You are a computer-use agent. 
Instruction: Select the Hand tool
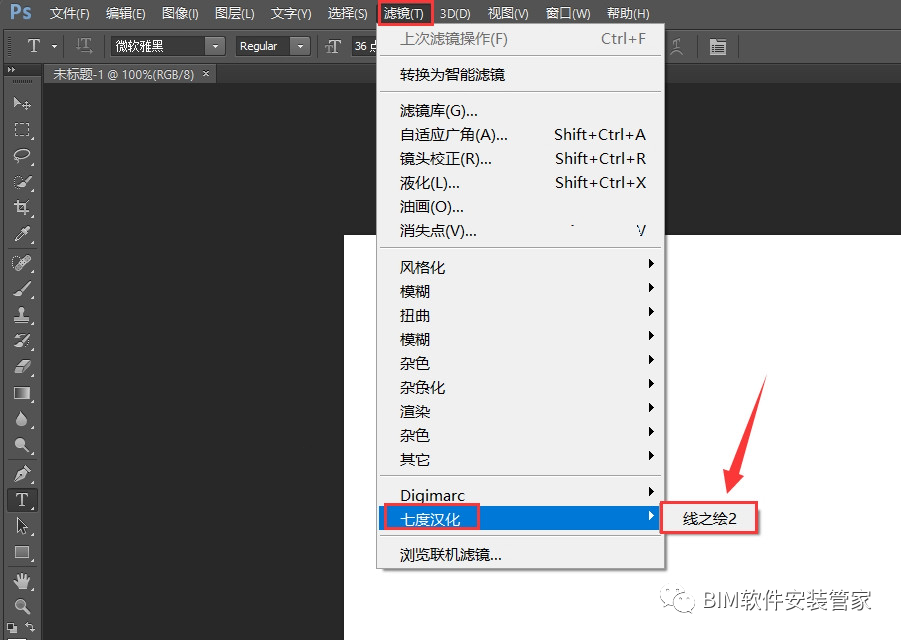tap(22, 581)
